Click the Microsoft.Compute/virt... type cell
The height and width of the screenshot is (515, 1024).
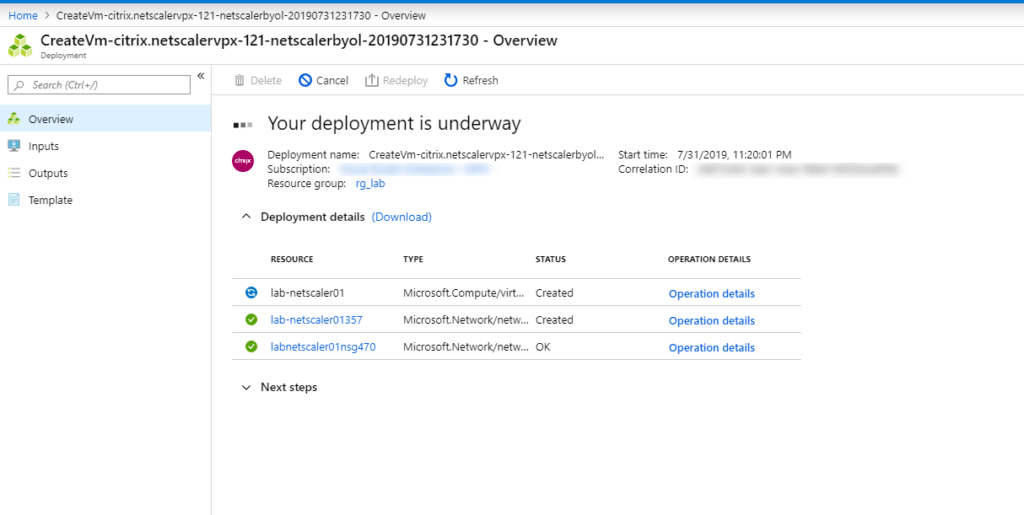pyautogui.click(x=464, y=293)
